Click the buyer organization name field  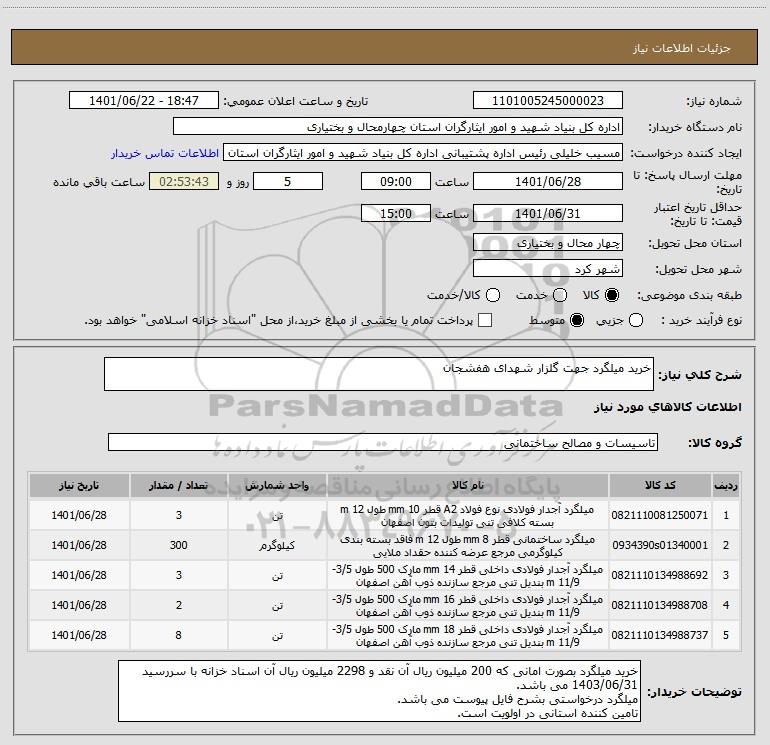tap(398, 127)
